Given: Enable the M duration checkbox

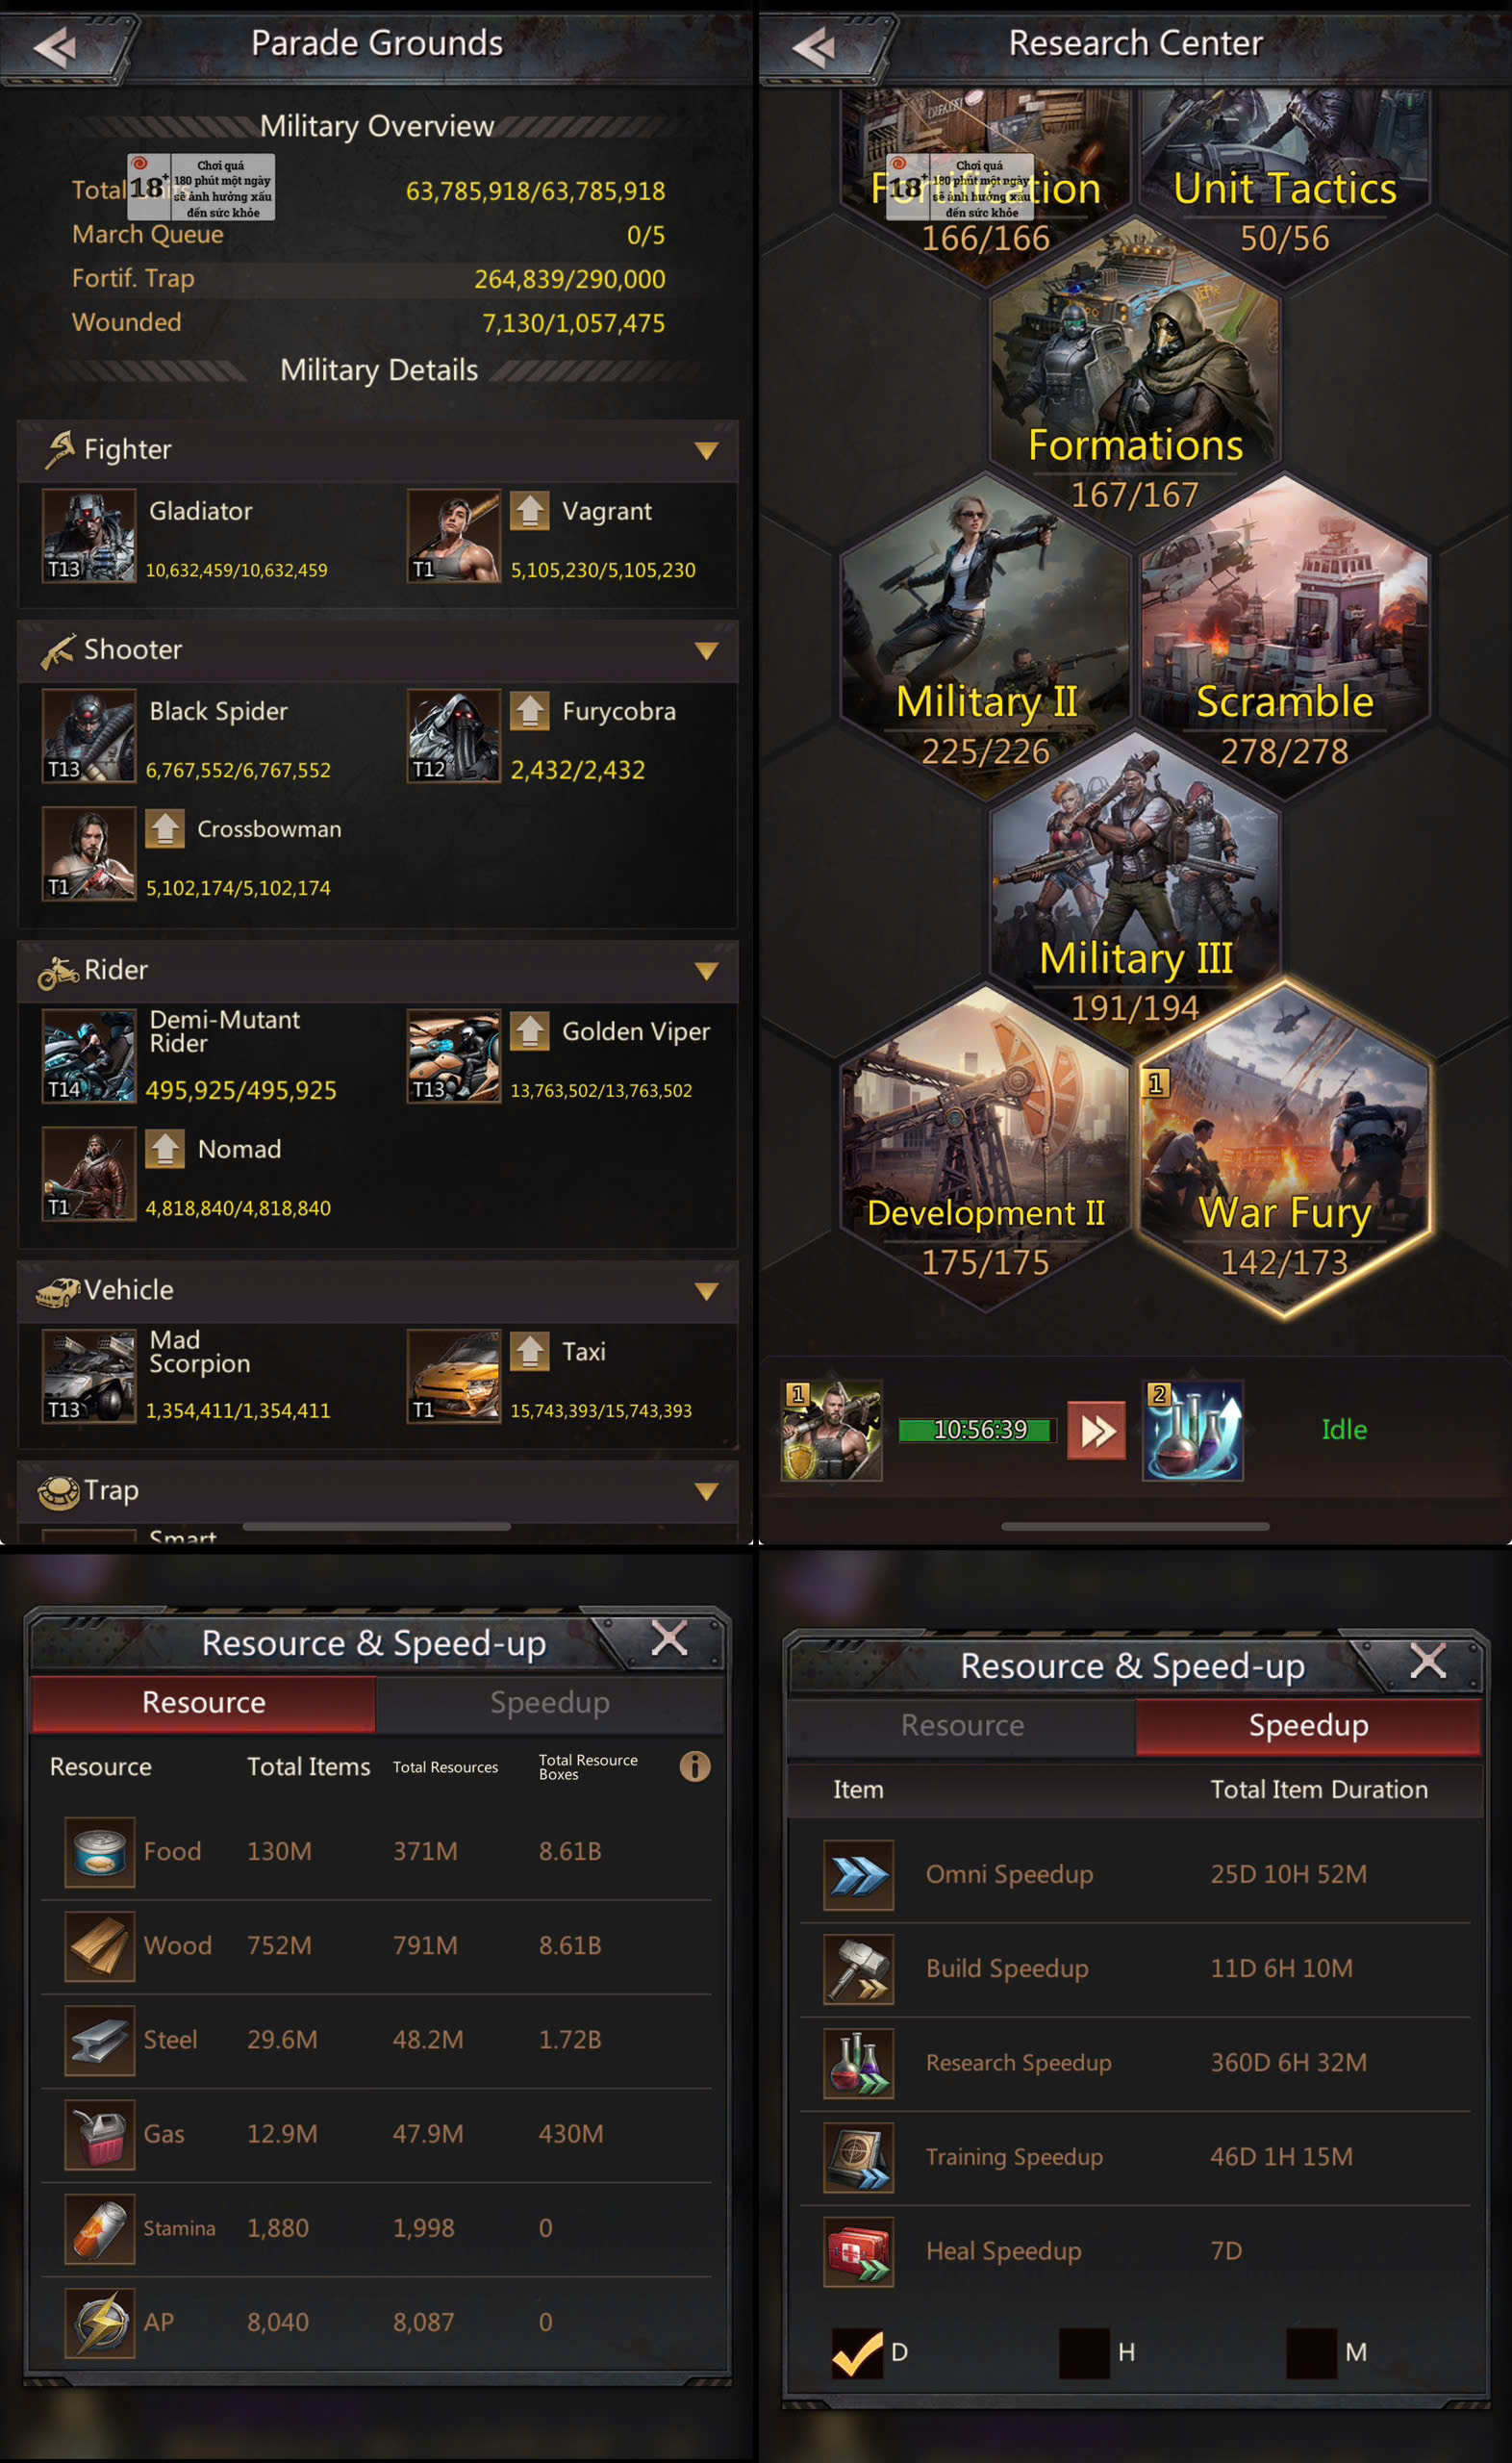Looking at the screenshot, I should [x=1312, y=2352].
